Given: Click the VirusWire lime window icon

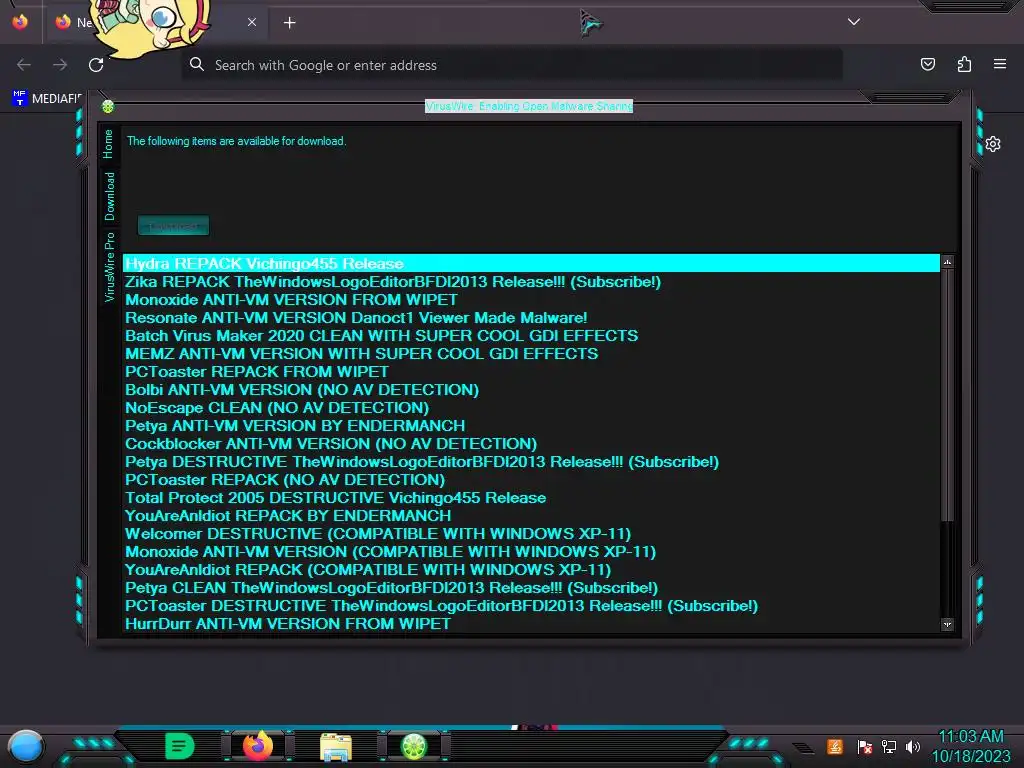Looking at the screenshot, I should pos(108,106).
